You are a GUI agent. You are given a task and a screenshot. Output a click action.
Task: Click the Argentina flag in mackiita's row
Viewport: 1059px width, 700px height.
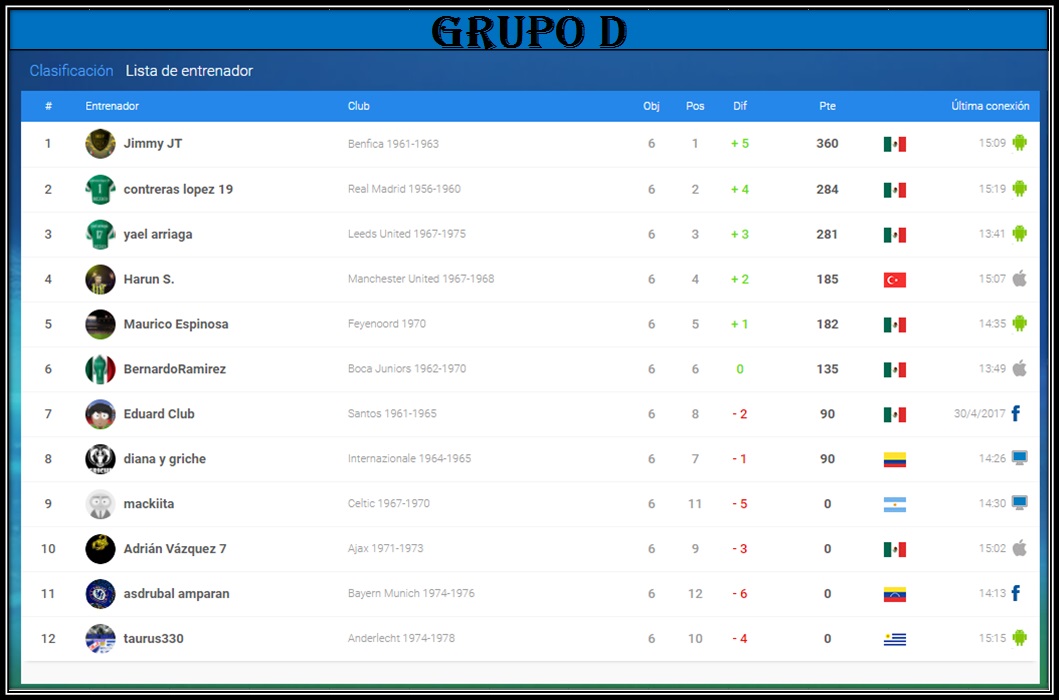tap(894, 505)
